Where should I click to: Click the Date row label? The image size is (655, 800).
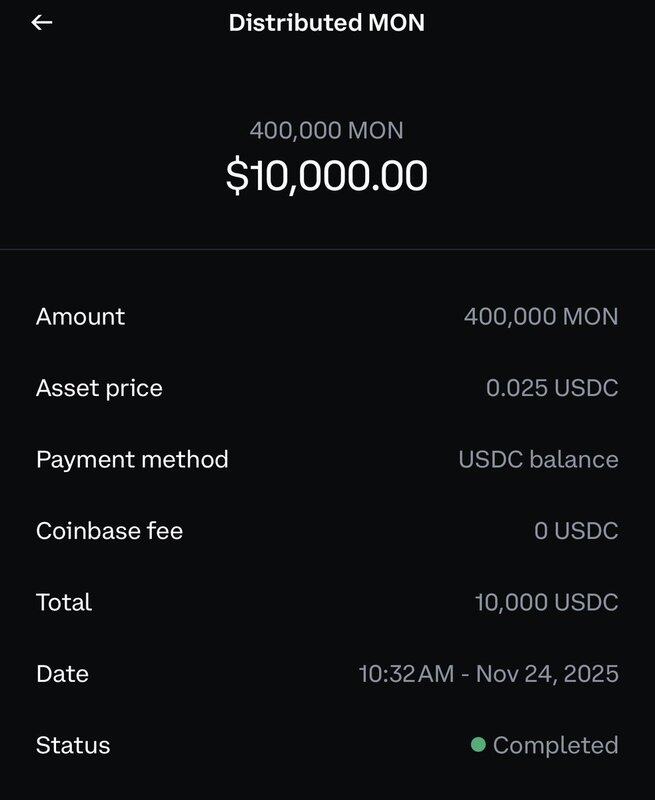(x=62, y=674)
